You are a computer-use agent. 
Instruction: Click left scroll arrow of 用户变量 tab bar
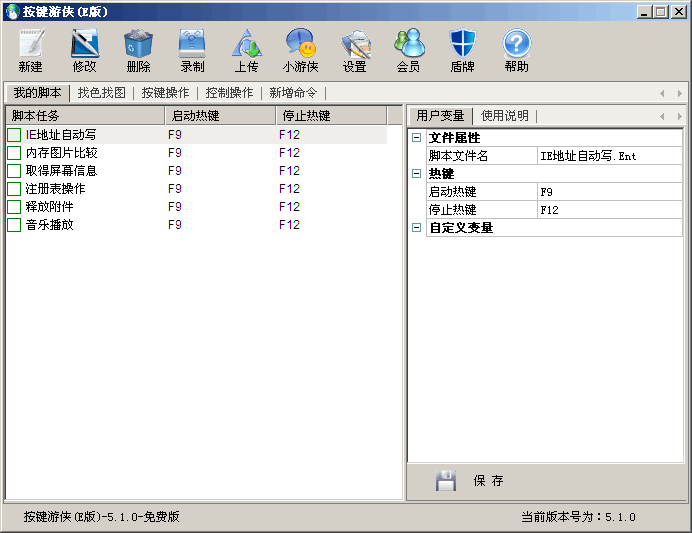(662, 116)
